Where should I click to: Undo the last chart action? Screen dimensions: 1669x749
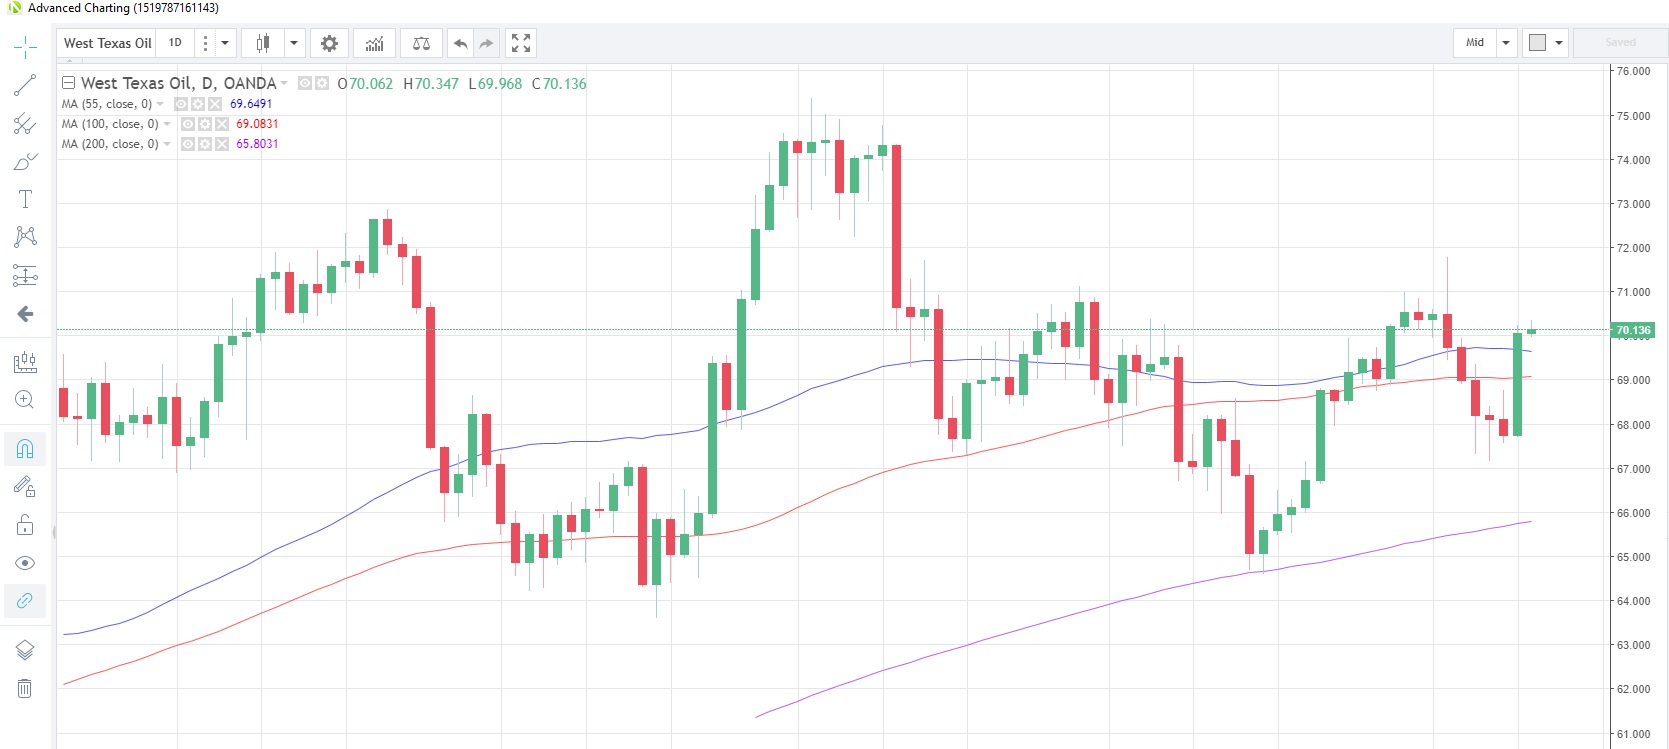point(460,43)
